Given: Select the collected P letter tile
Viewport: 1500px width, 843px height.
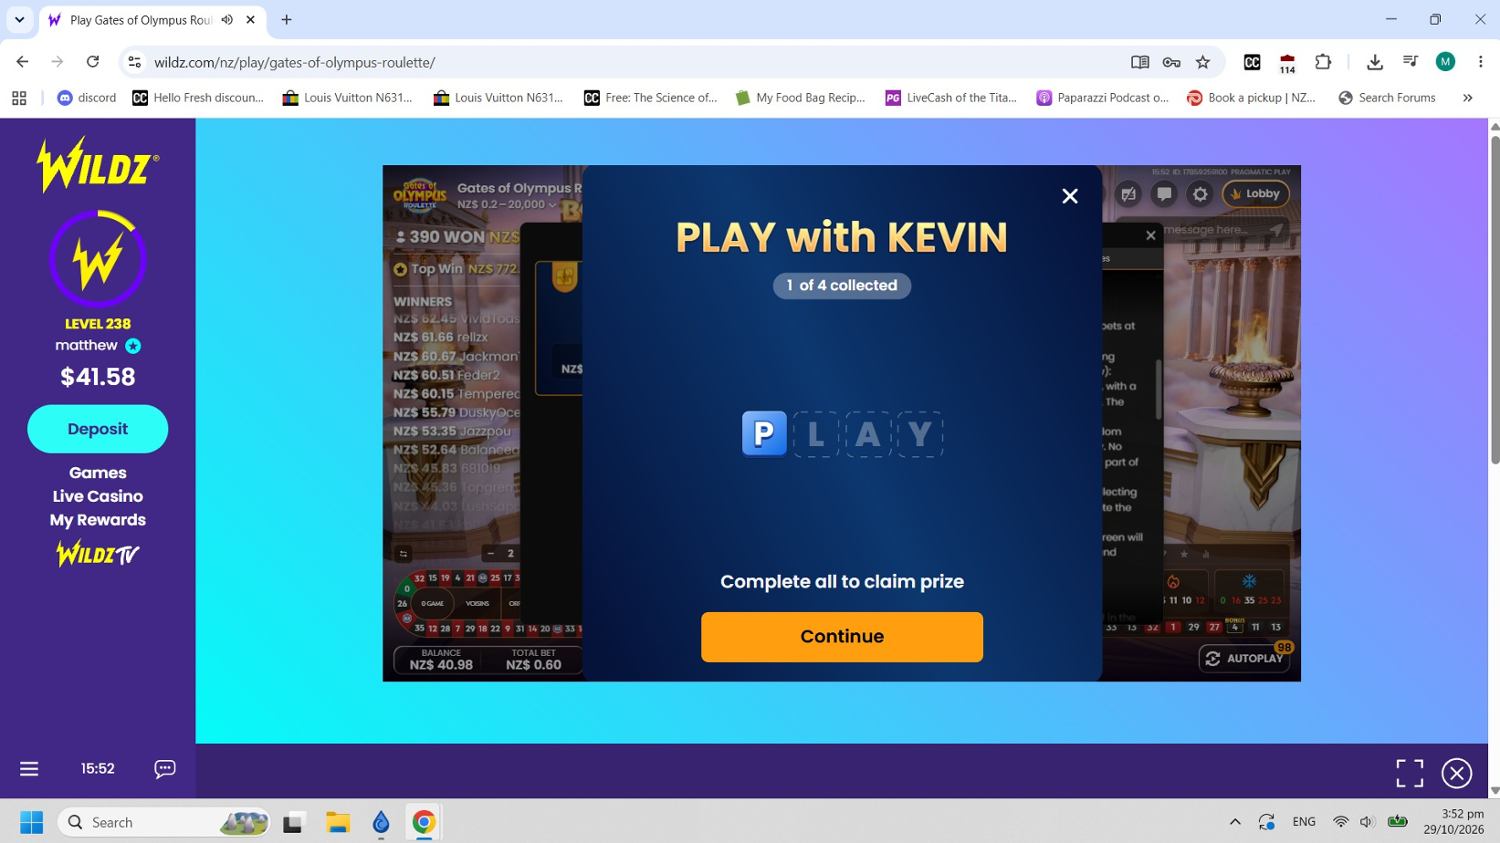Looking at the screenshot, I should [x=764, y=434].
